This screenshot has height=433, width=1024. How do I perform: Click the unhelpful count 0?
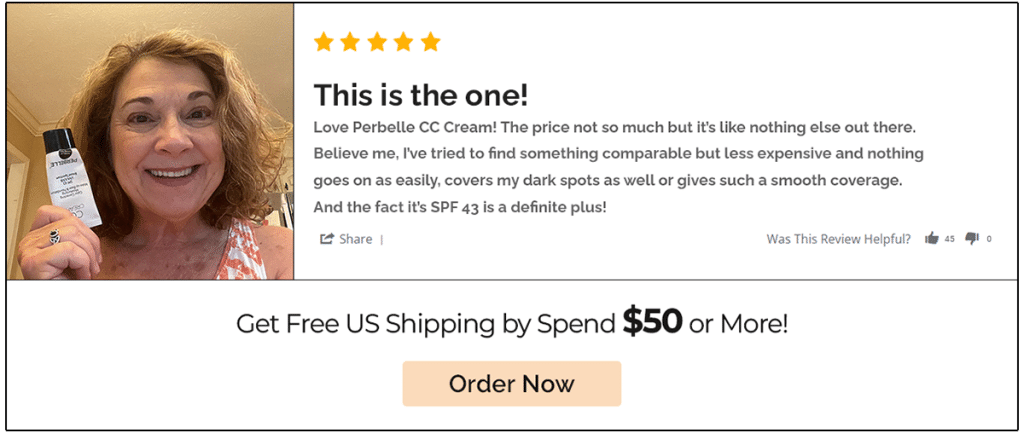pos(989,239)
